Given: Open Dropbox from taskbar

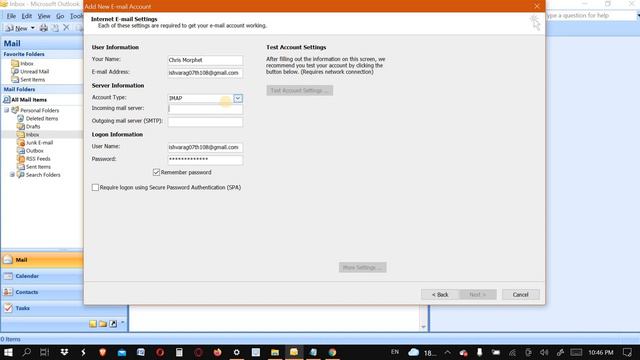Looking at the screenshot, I should coord(64,352).
